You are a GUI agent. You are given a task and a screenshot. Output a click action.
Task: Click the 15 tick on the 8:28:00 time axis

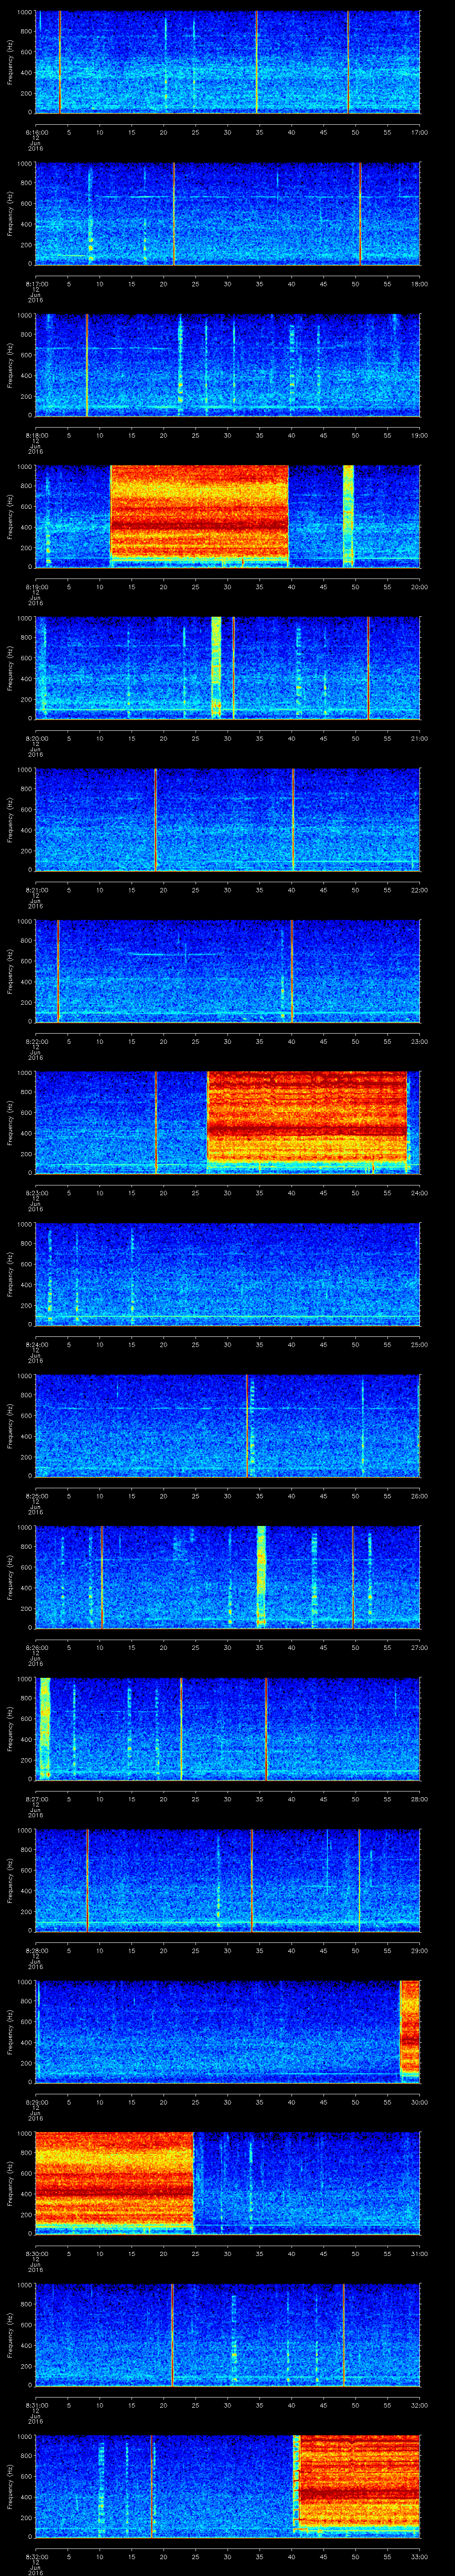pyautogui.click(x=131, y=1950)
